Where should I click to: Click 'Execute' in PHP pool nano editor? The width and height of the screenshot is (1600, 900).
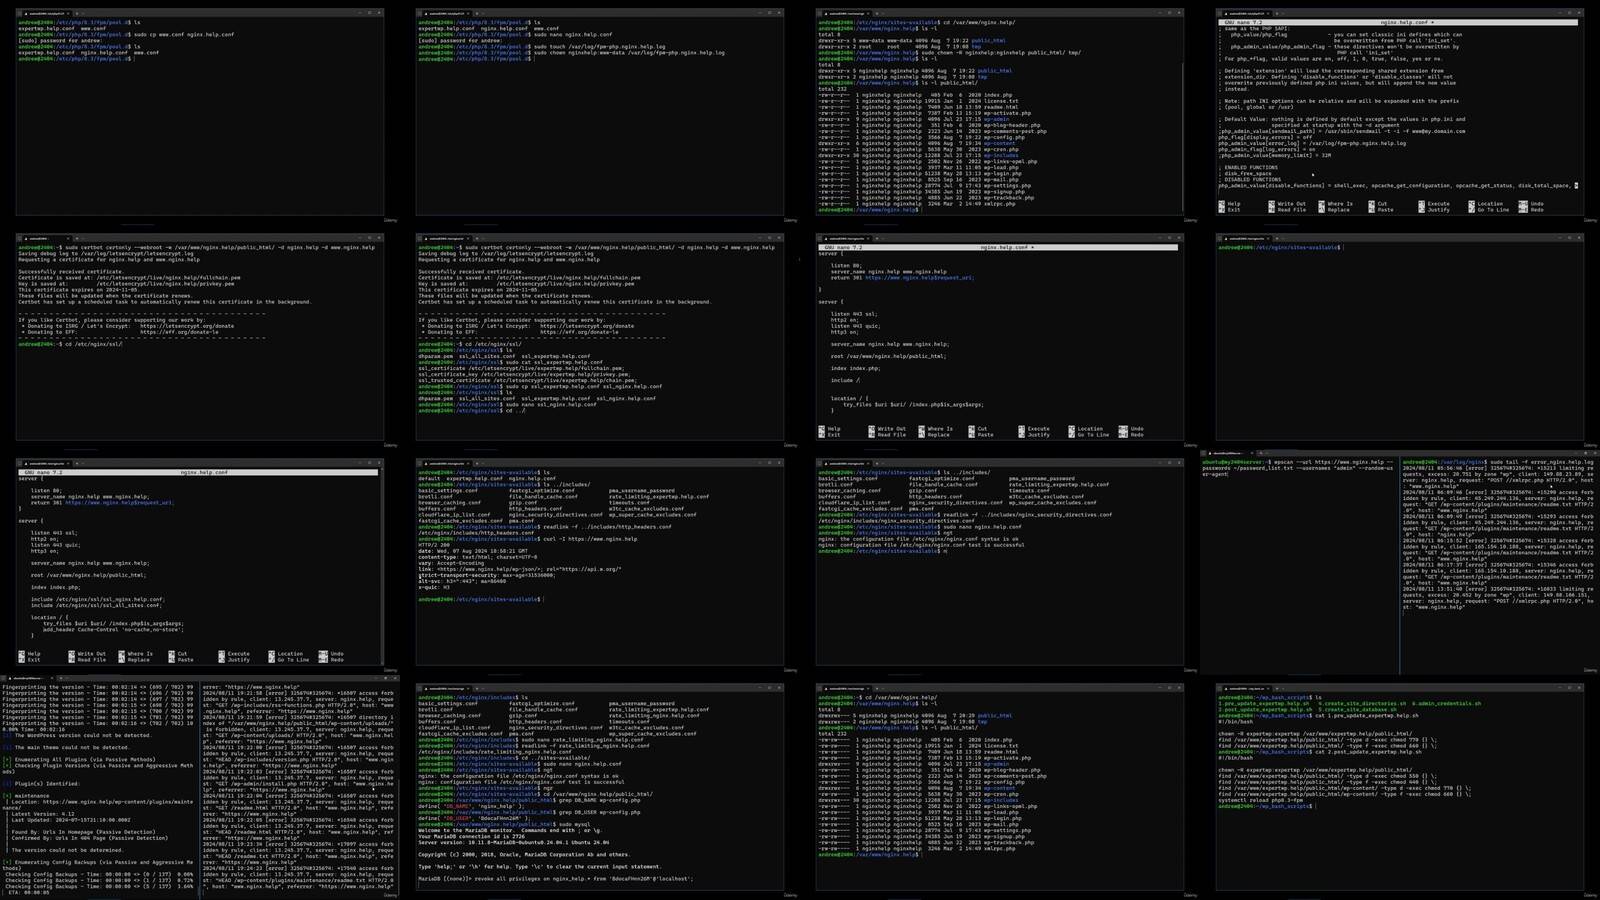coord(1439,204)
